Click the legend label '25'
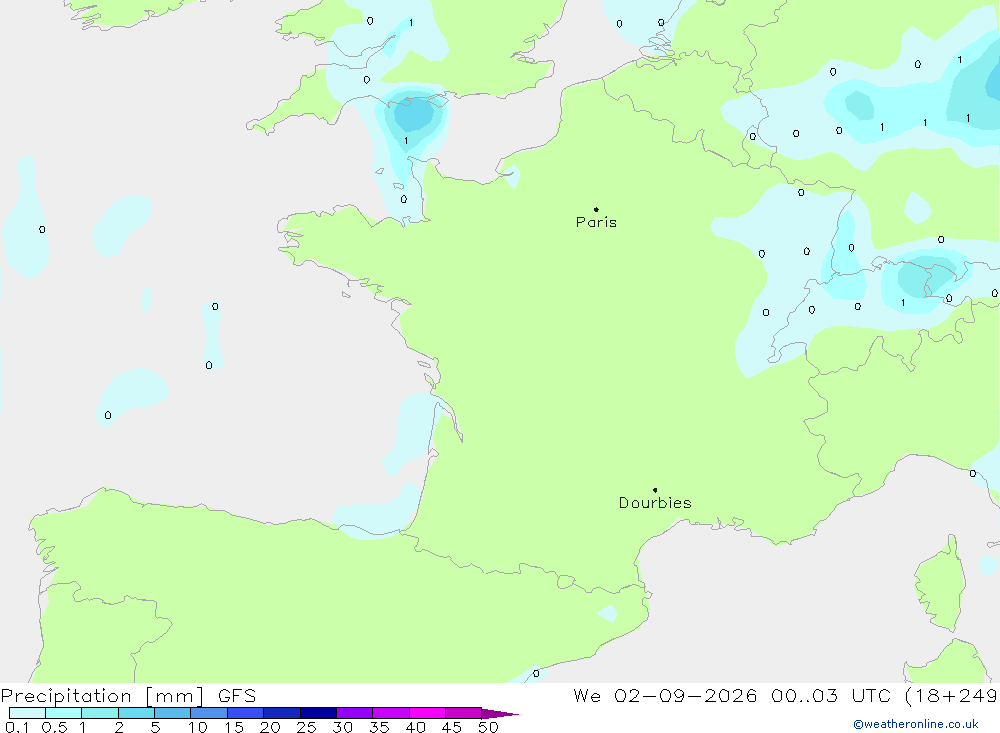The image size is (1000, 733). [x=306, y=727]
